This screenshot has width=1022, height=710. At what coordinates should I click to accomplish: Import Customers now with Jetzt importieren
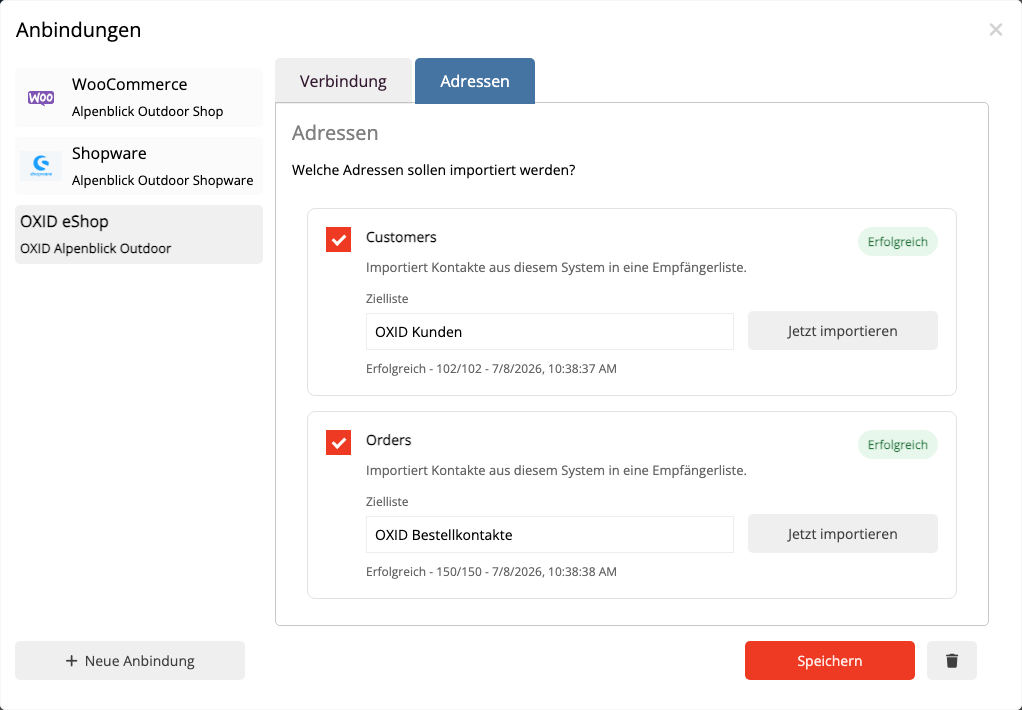pos(842,331)
